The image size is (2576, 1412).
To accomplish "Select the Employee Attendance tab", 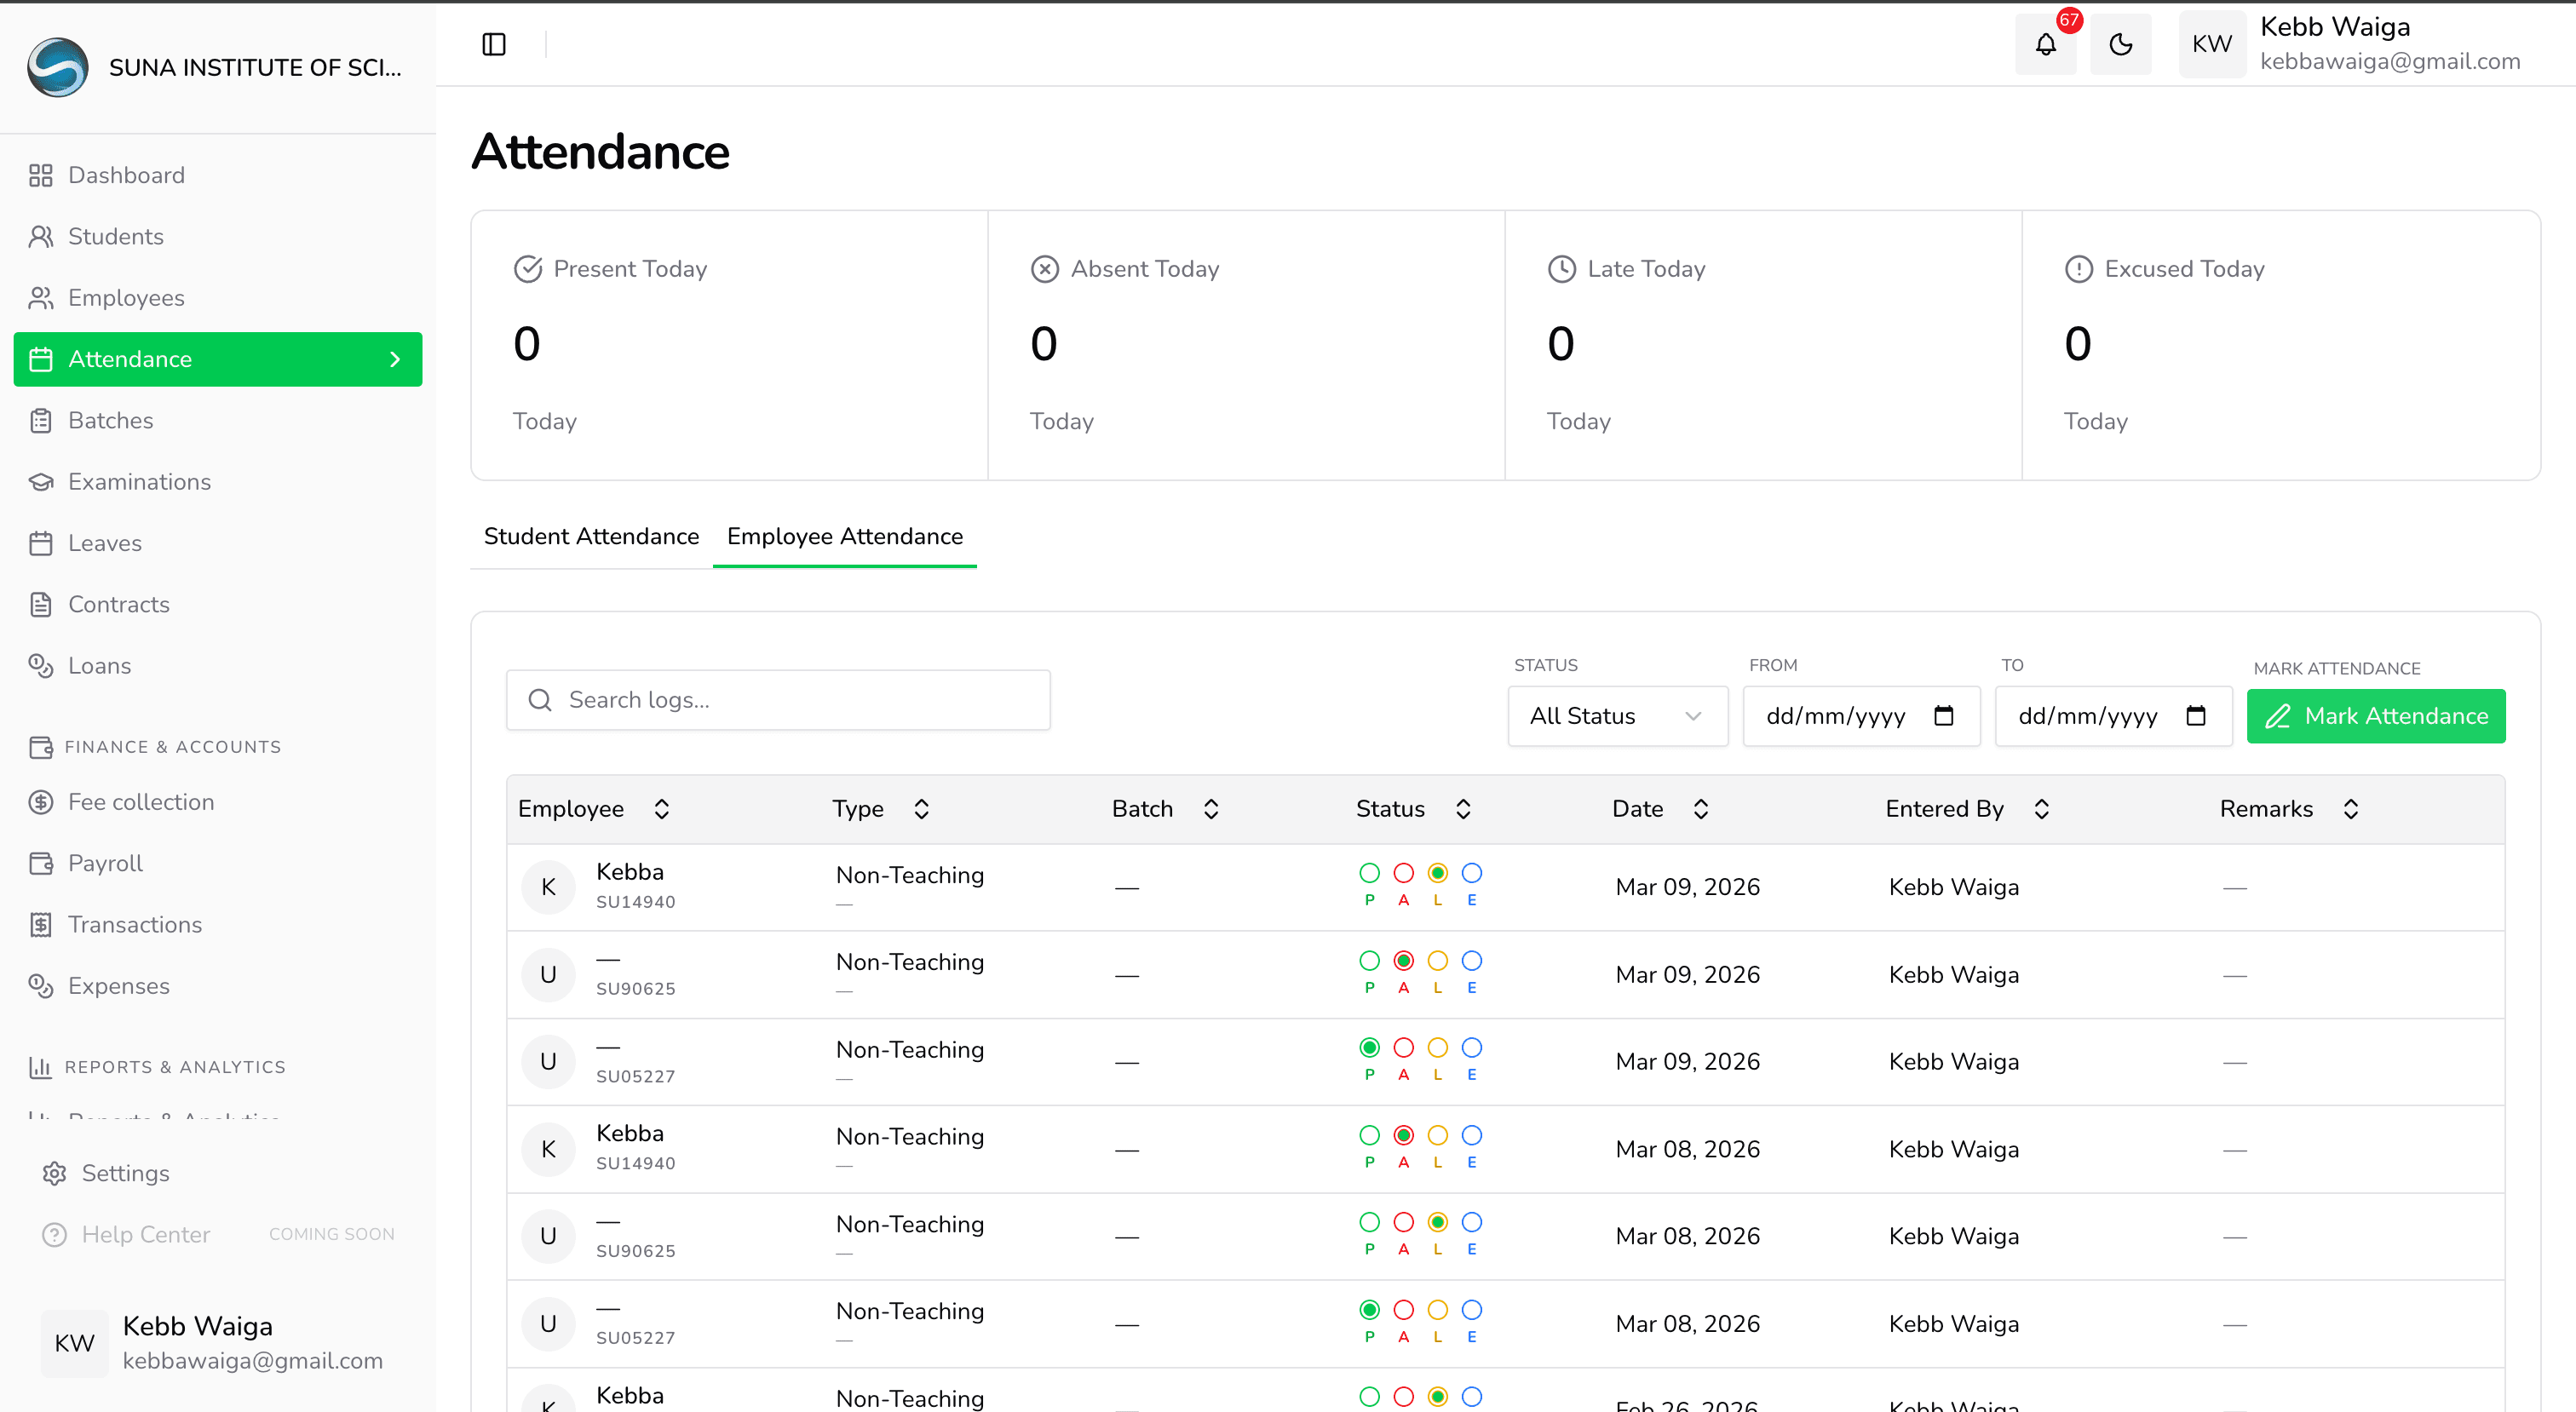I will pos(844,536).
